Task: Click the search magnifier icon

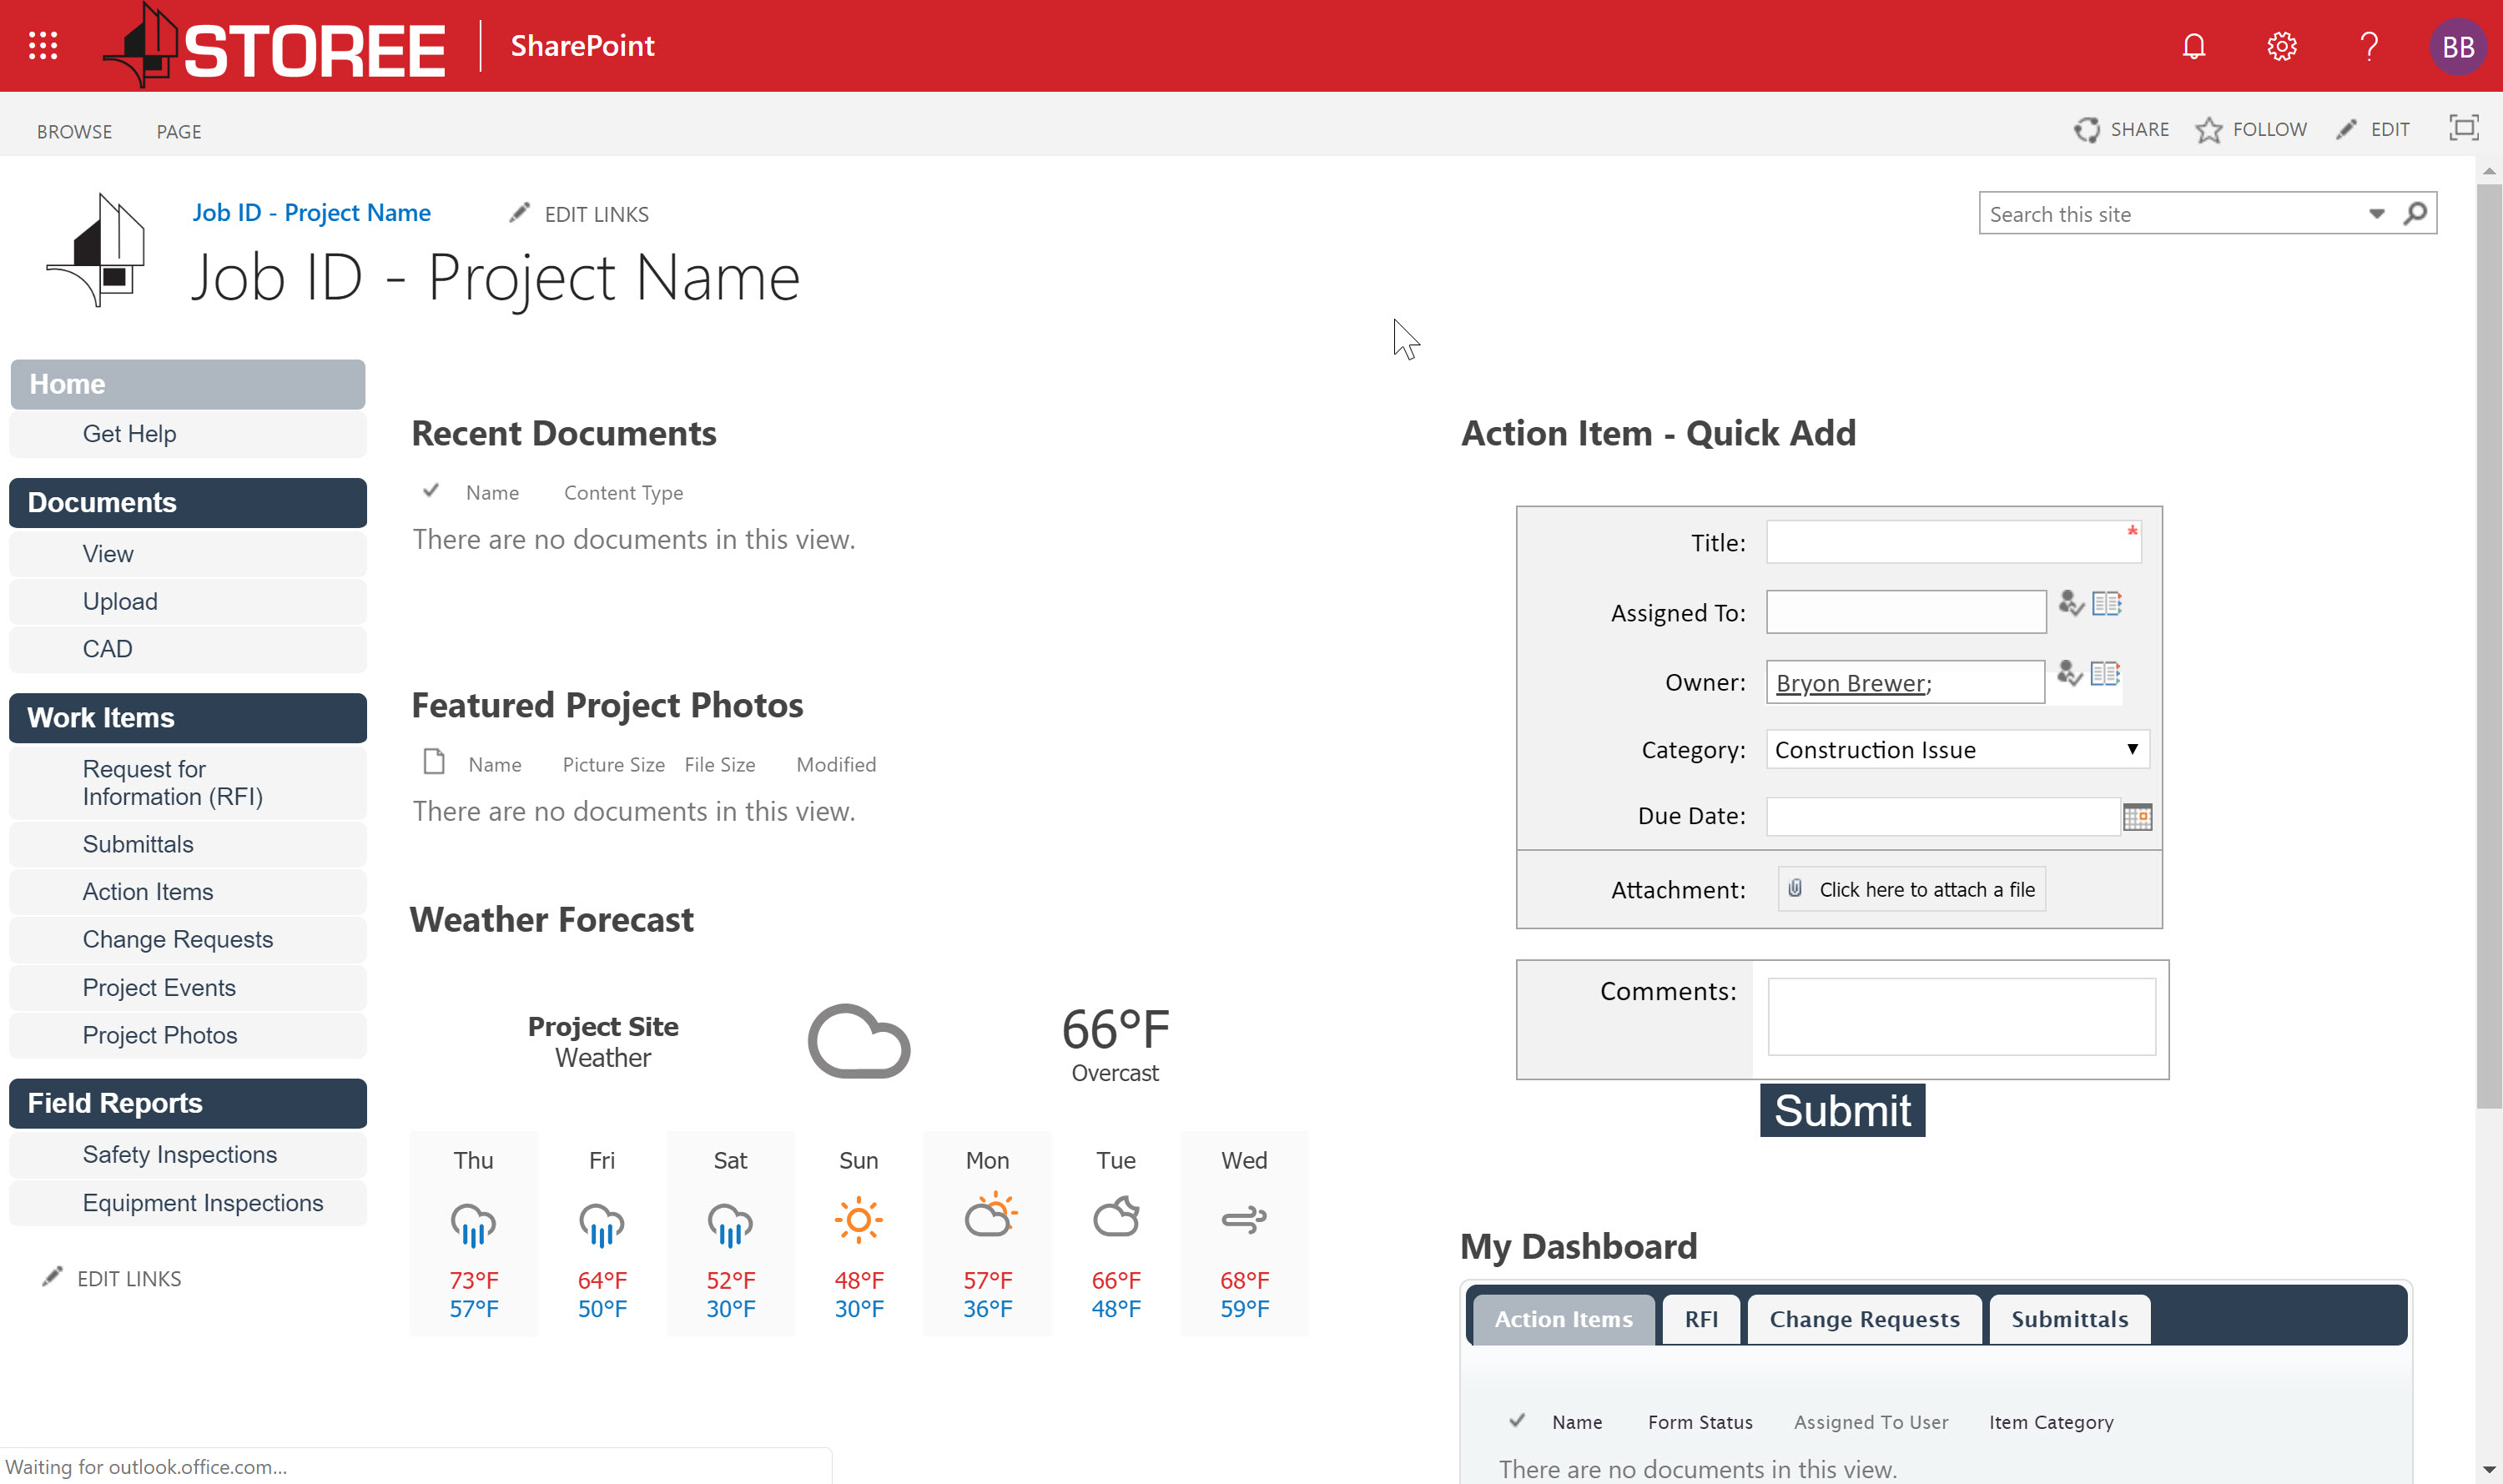Action: point(2415,213)
